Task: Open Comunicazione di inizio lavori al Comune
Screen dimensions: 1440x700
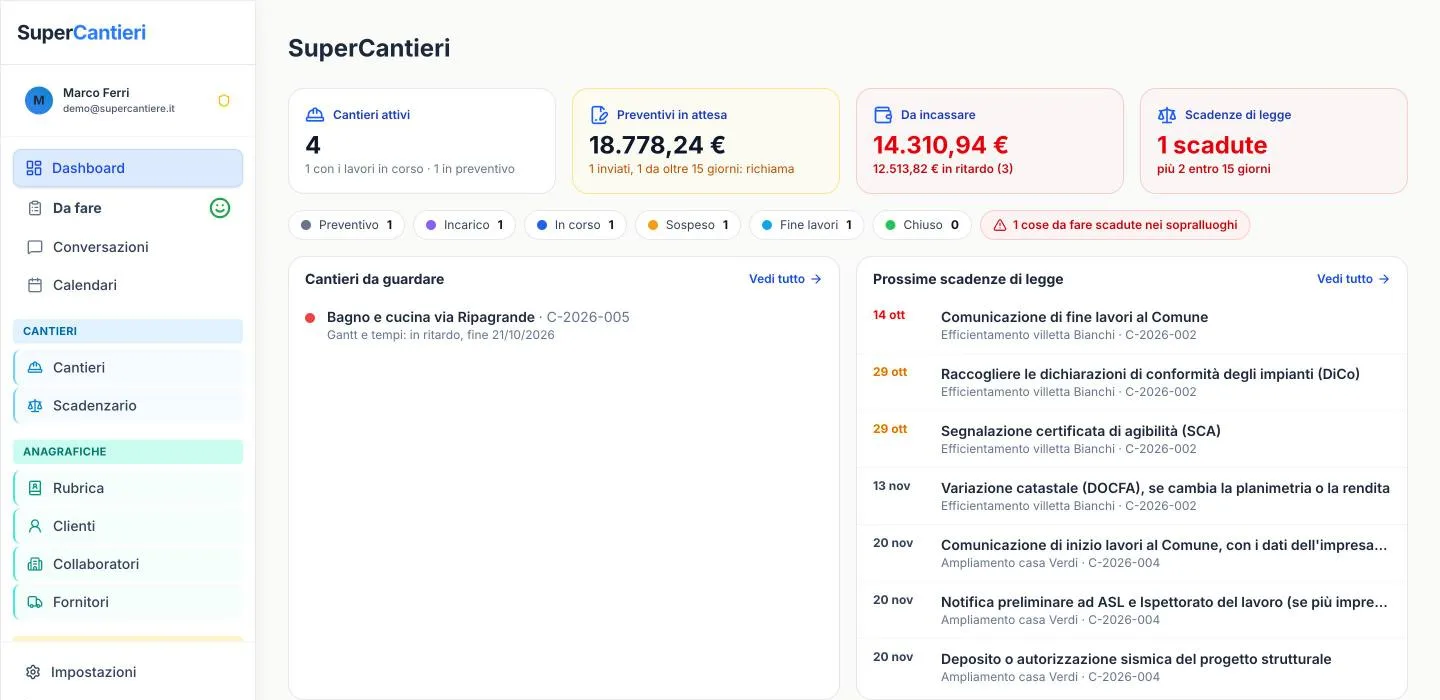Action: click(x=1132, y=553)
